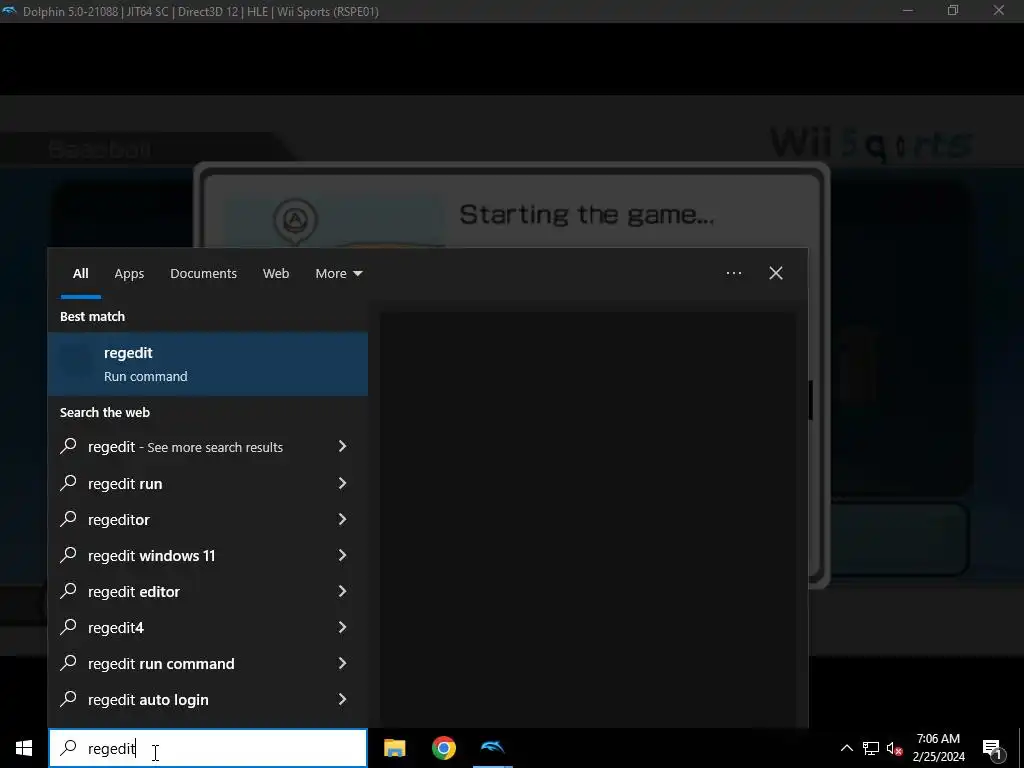Expand chevron beside 'regedit windows 11'
This screenshot has height=768, width=1024.
342,554
